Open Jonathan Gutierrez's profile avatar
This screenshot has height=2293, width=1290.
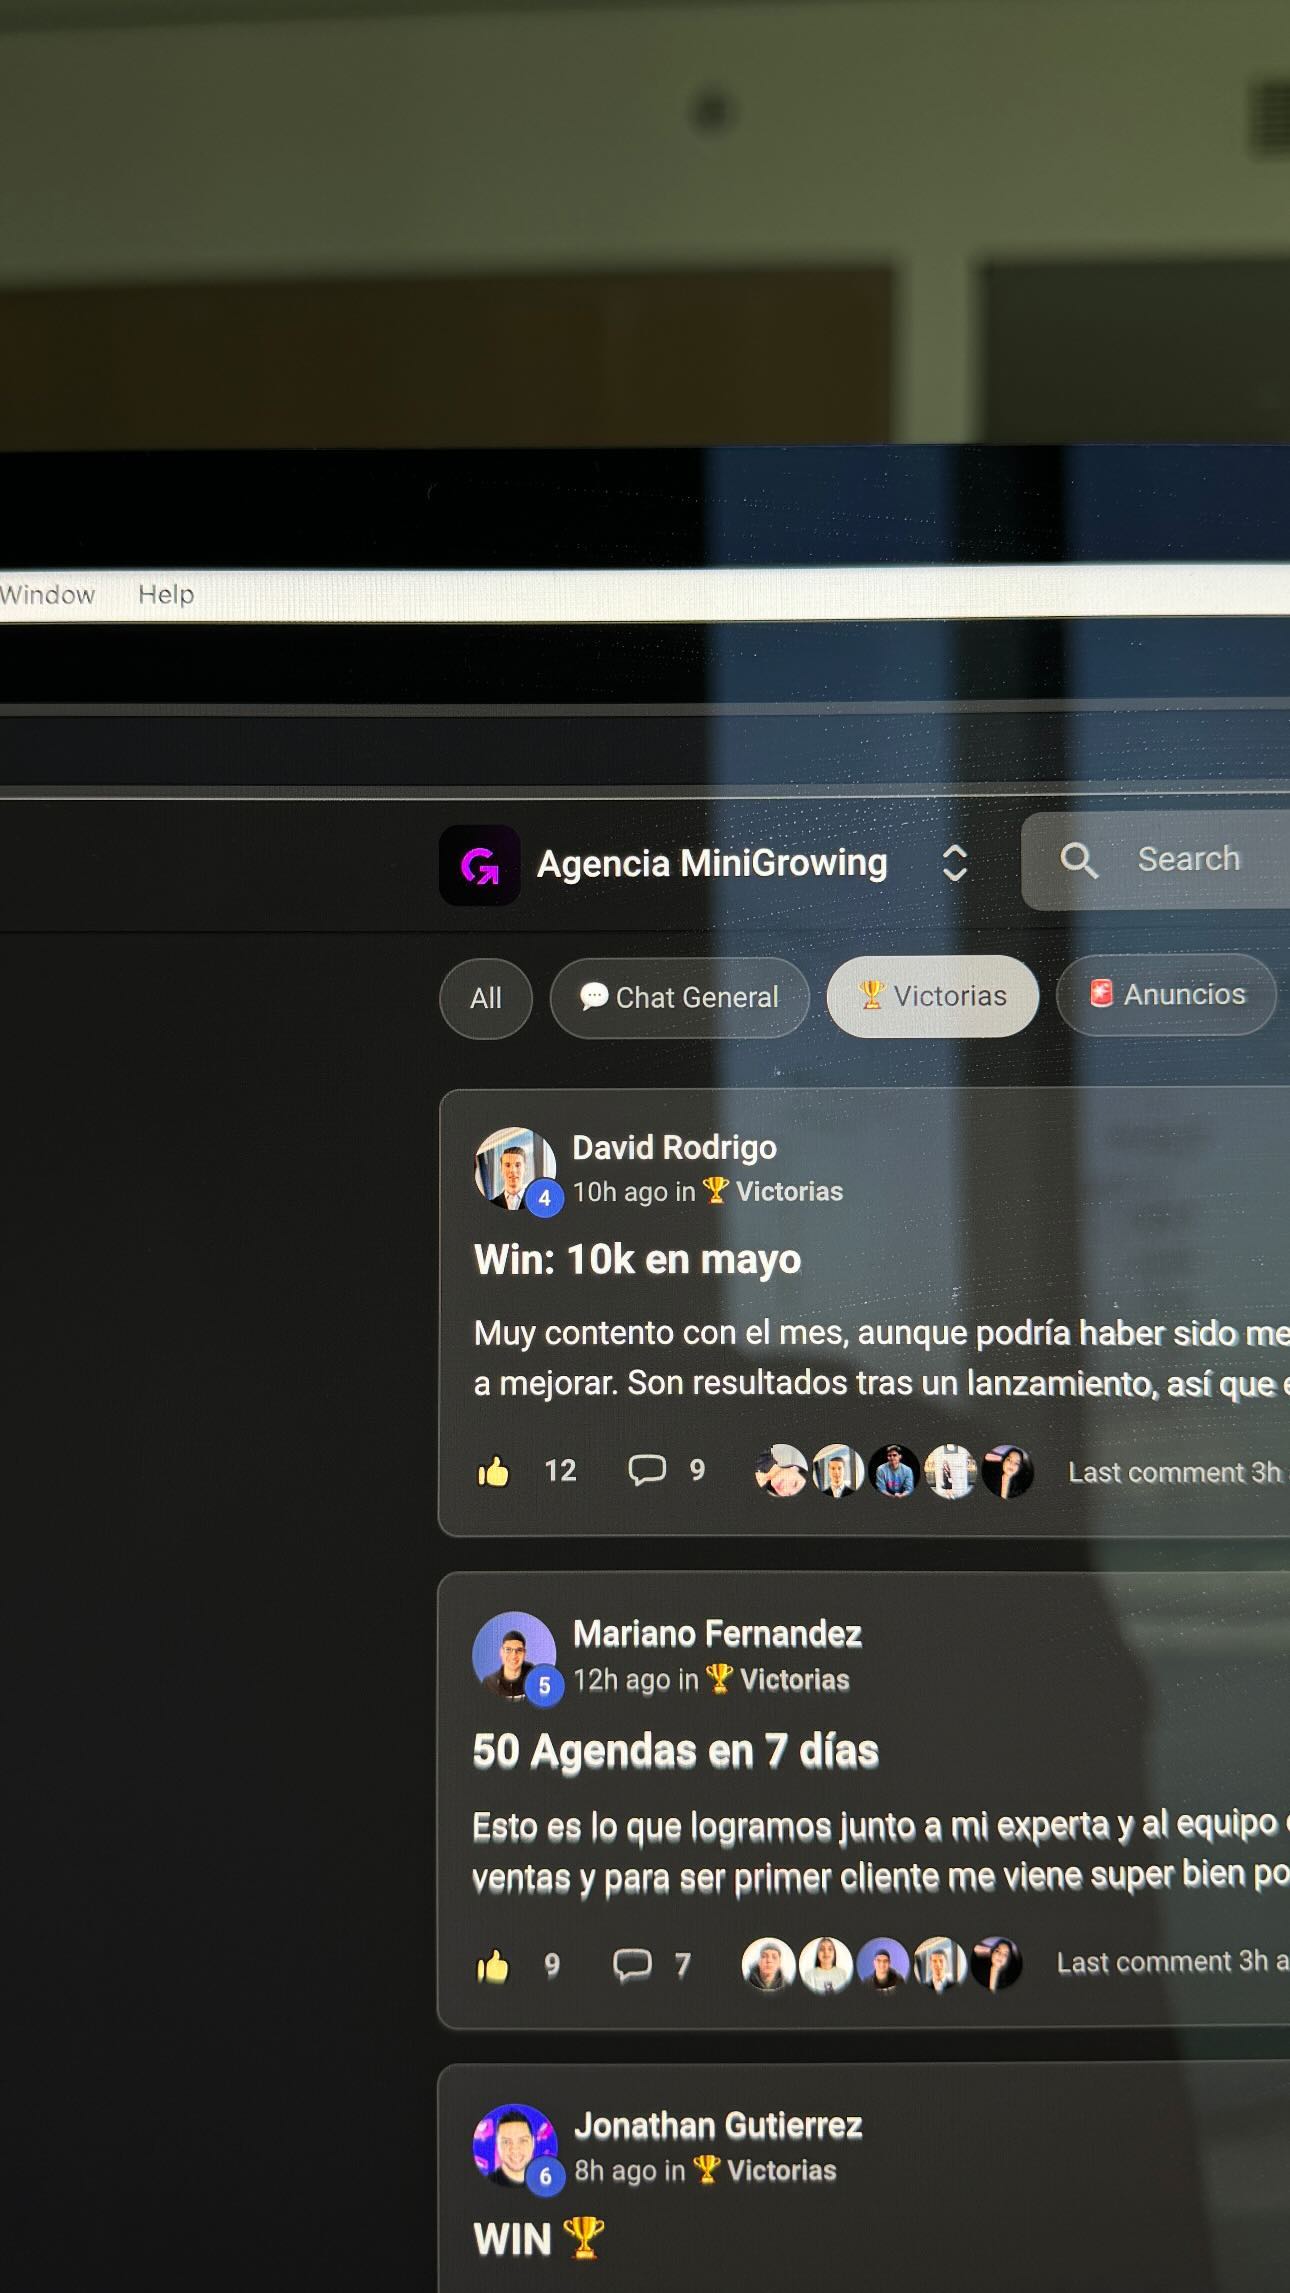click(515, 2145)
